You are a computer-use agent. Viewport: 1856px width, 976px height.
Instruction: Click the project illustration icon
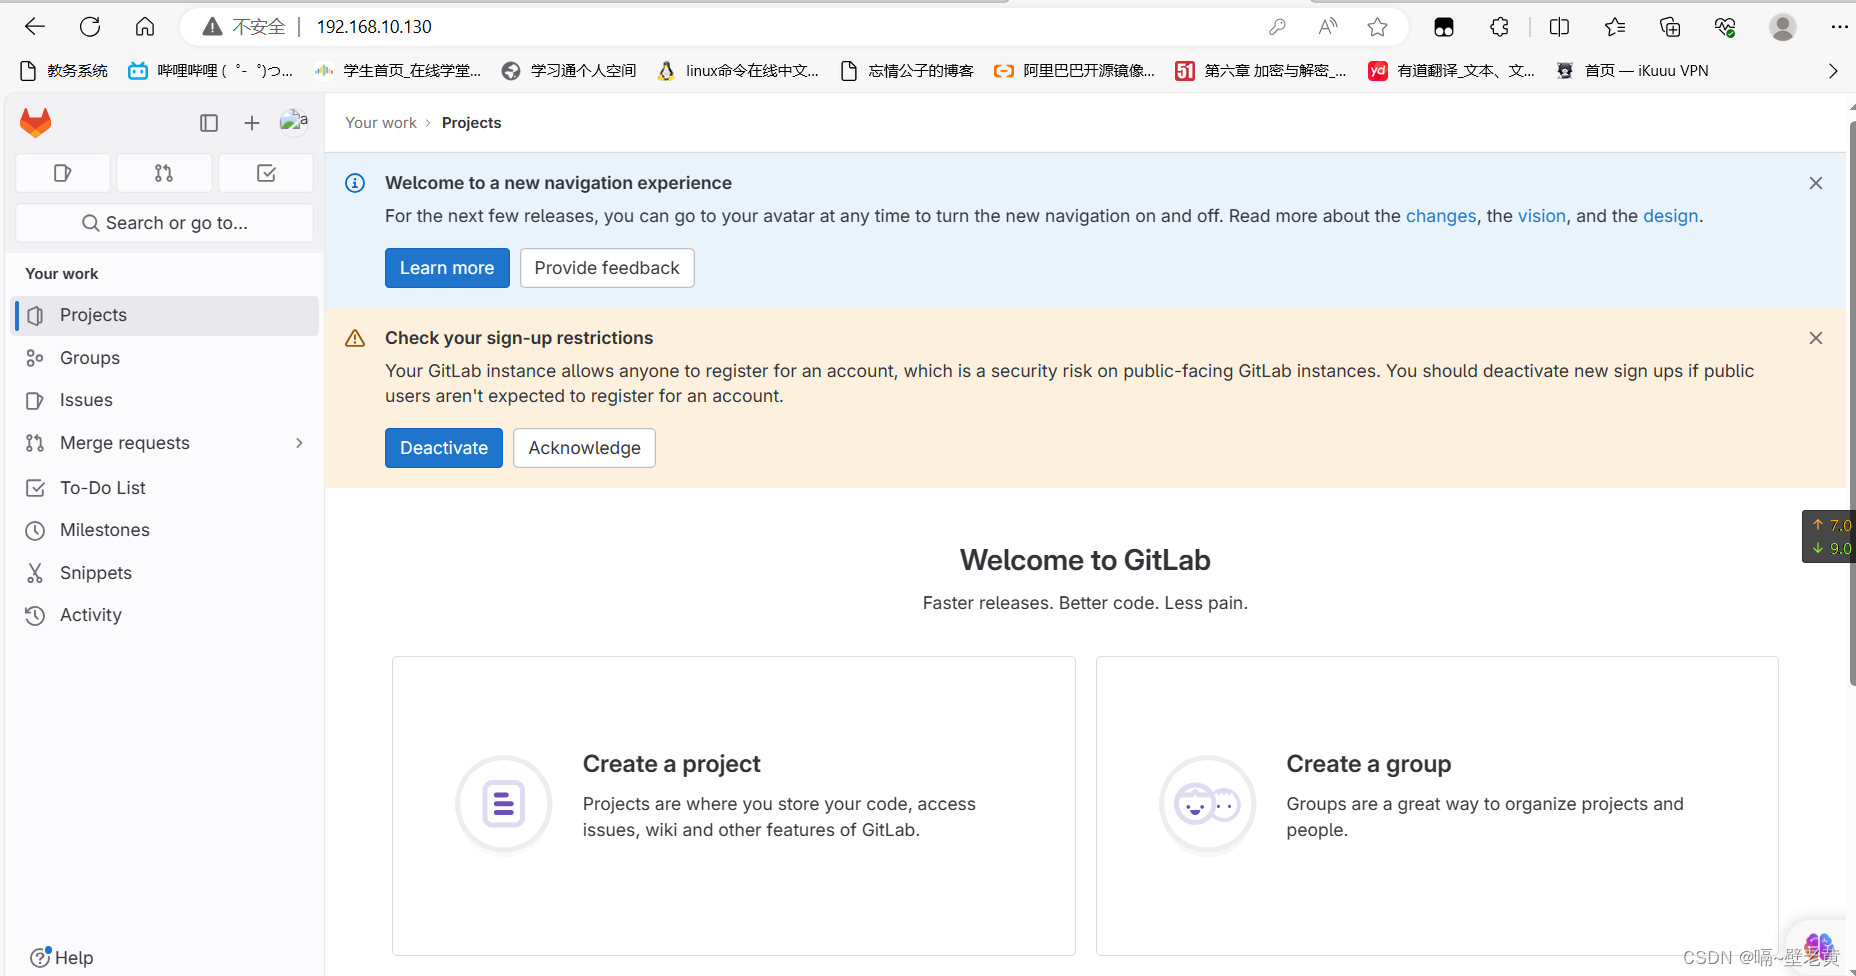point(504,804)
